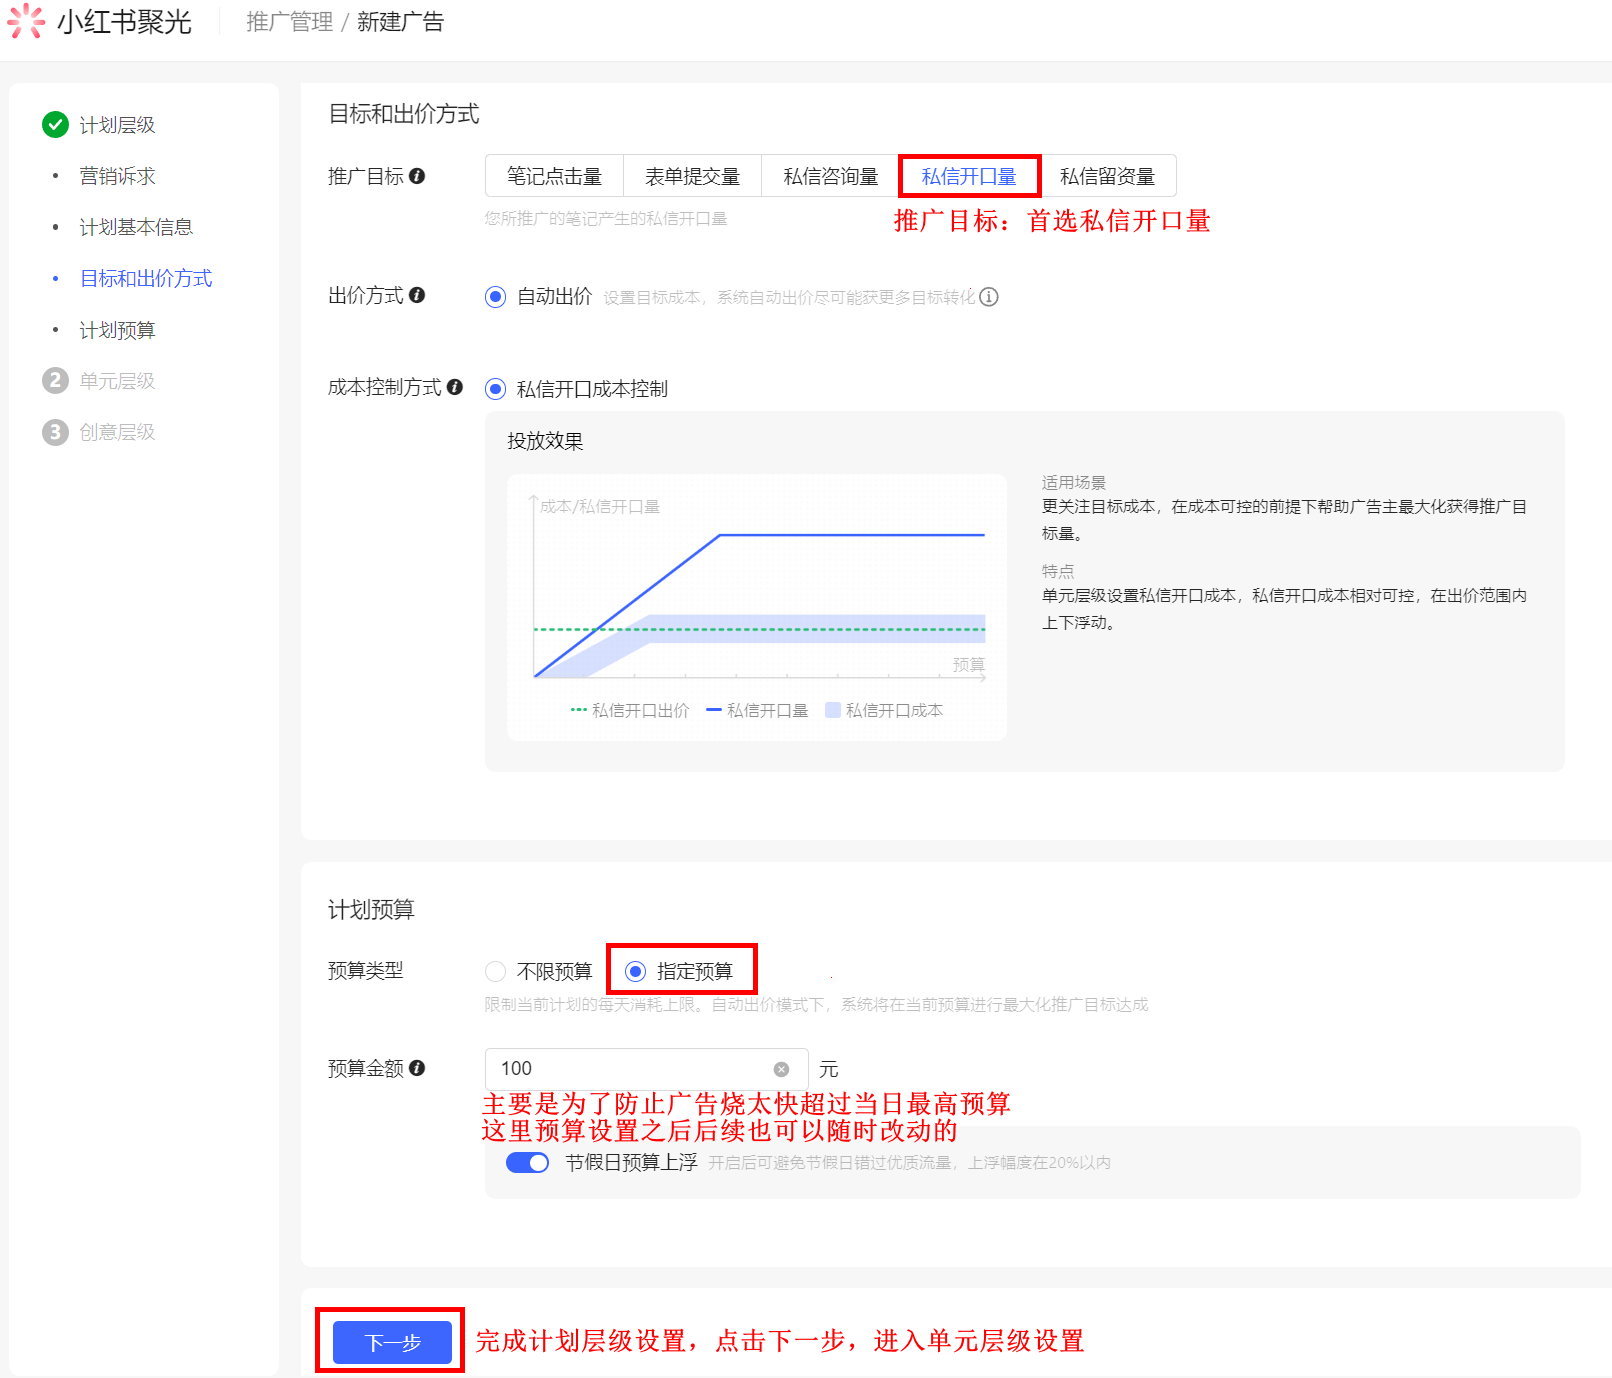Click the circled info icon after 自动出价 description
The height and width of the screenshot is (1378, 1612).
click(989, 297)
